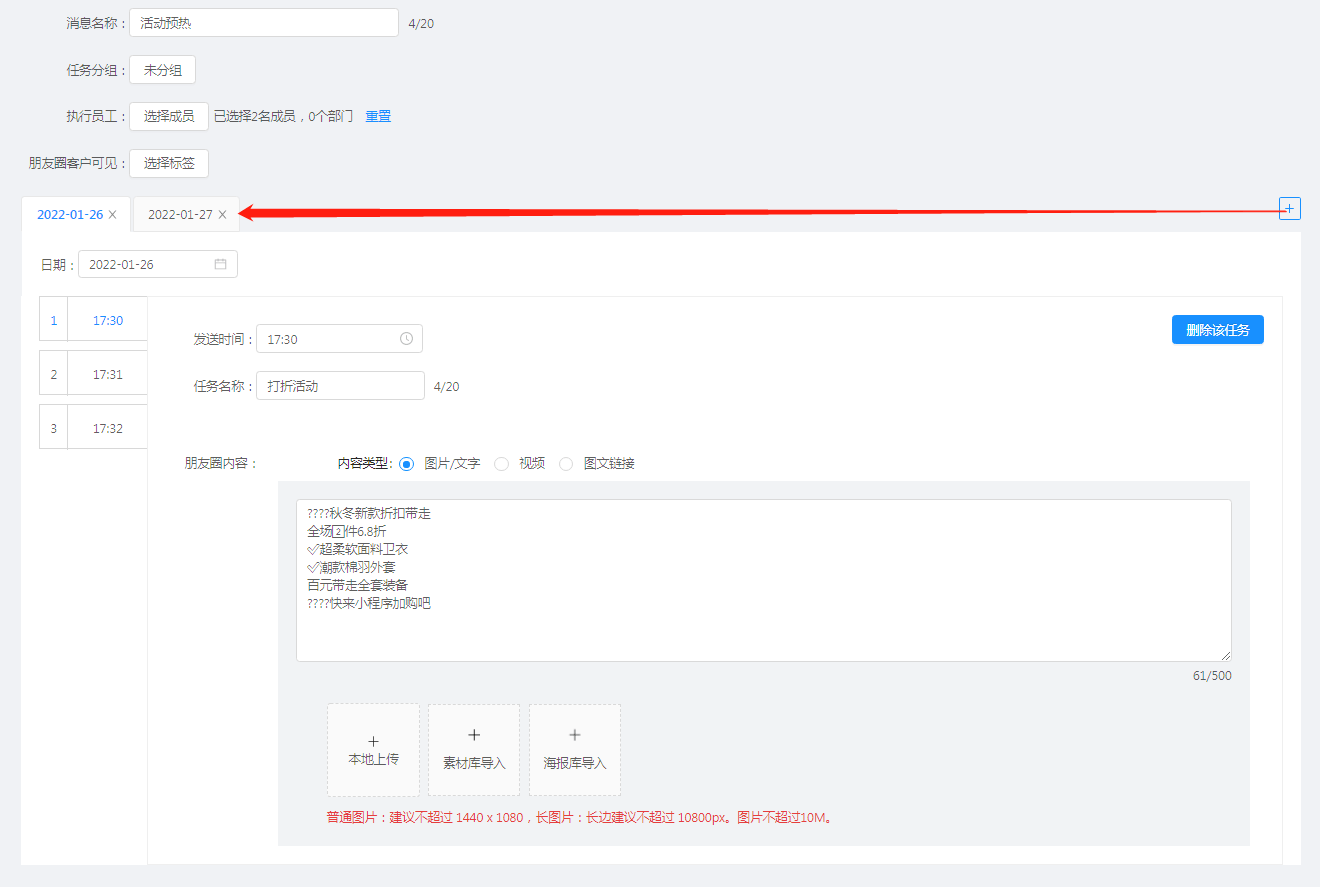Import from poster library
Screen dimensions: 1320x887
pyautogui.click(x=575, y=750)
